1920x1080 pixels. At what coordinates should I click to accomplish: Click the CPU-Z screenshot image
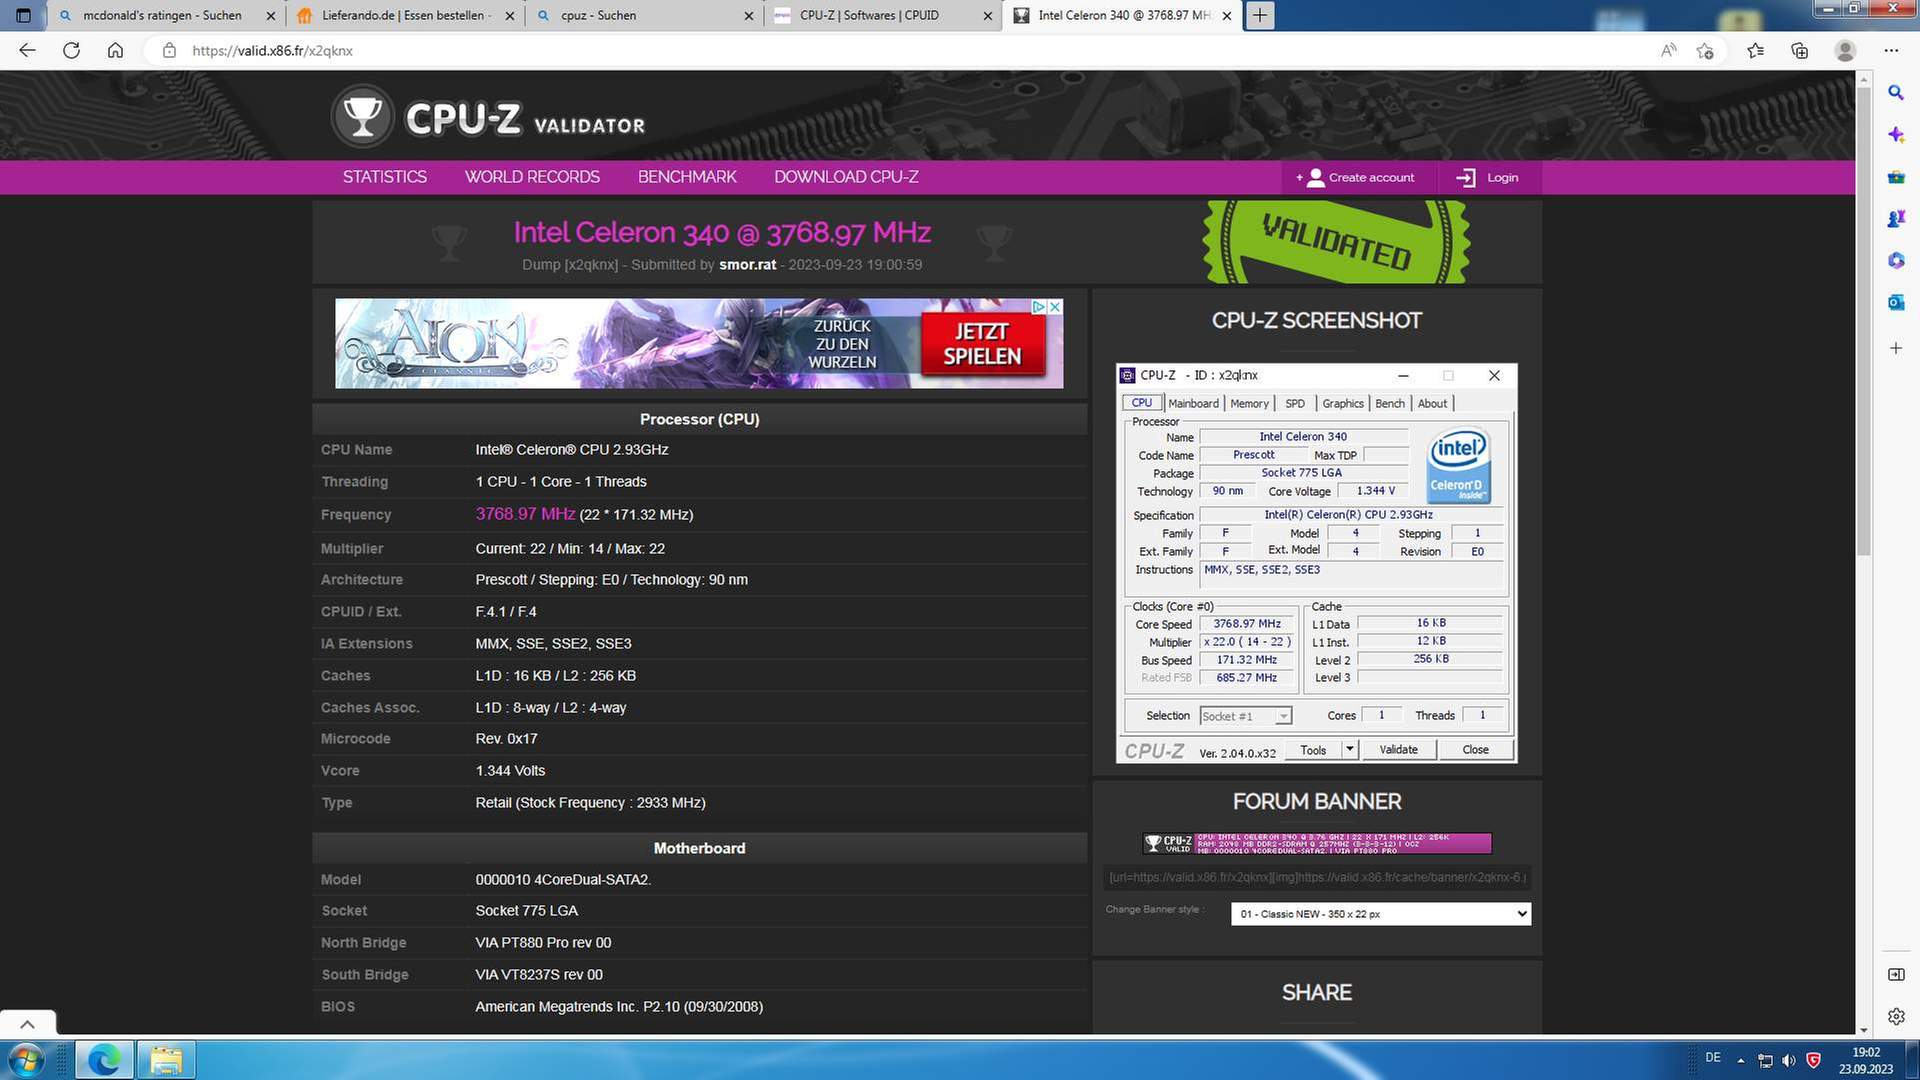click(x=1316, y=563)
